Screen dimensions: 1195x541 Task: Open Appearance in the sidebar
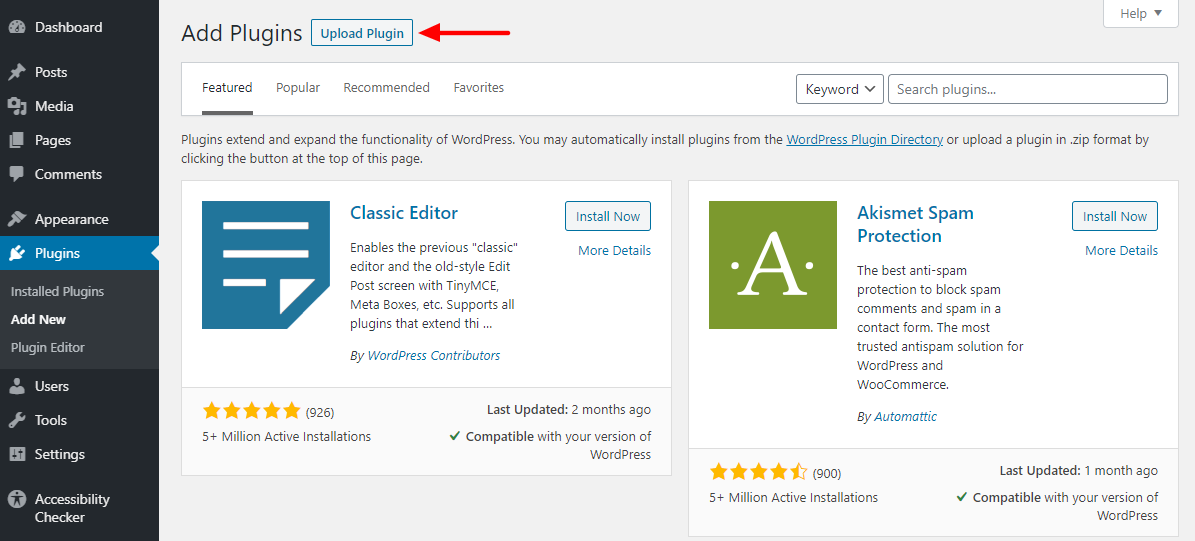tap(72, 219)
